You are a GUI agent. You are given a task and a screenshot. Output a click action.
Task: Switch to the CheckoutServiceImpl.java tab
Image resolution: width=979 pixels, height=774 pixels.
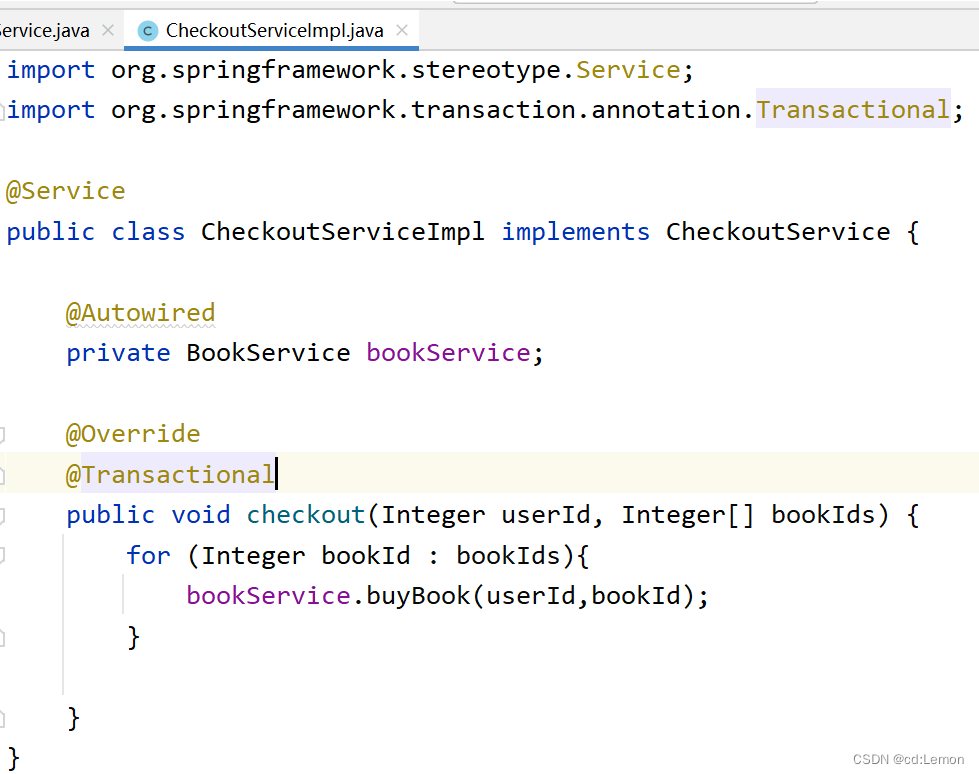pos(274,30)
